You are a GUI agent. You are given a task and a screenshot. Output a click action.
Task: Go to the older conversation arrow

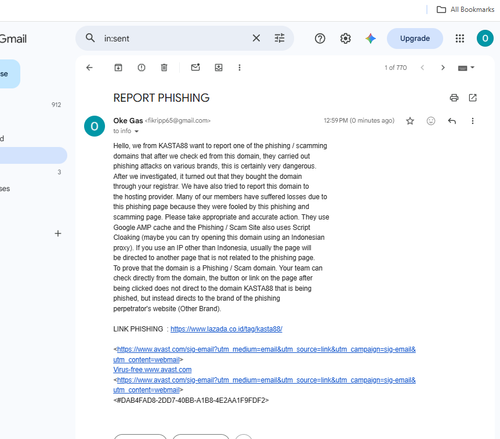click(443, 68)
